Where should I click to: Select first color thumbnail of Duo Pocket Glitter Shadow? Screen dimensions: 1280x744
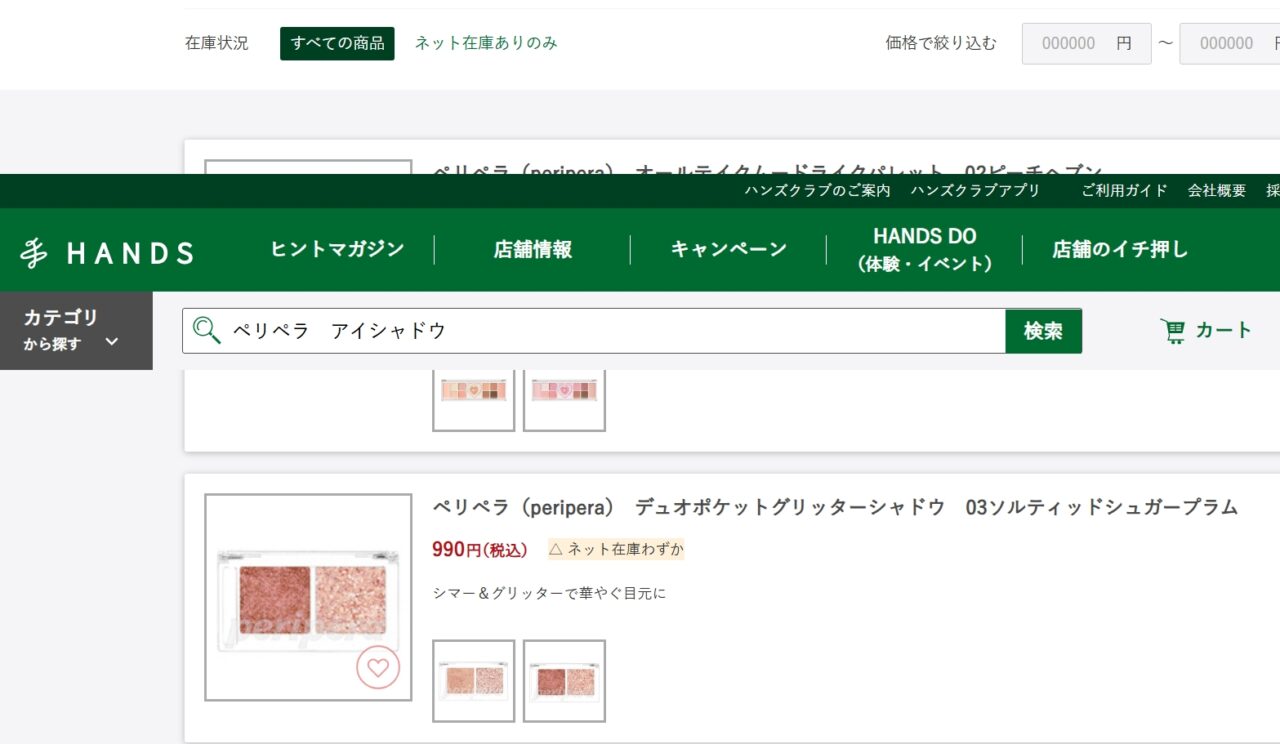[x=474, y=681]
